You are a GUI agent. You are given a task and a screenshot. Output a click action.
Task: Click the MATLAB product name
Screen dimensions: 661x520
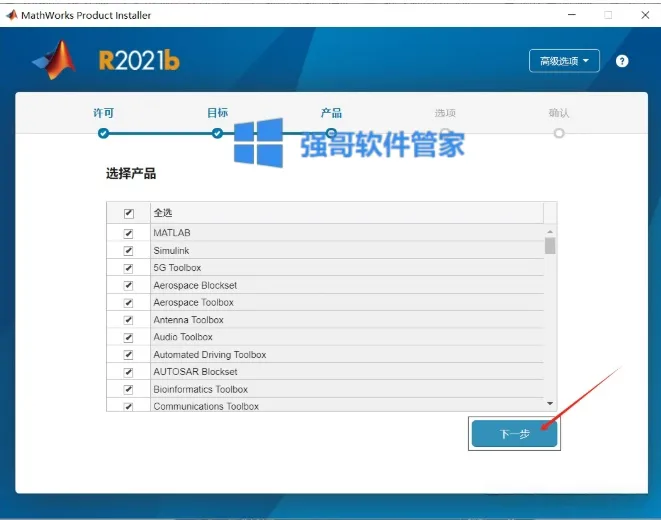172,233
